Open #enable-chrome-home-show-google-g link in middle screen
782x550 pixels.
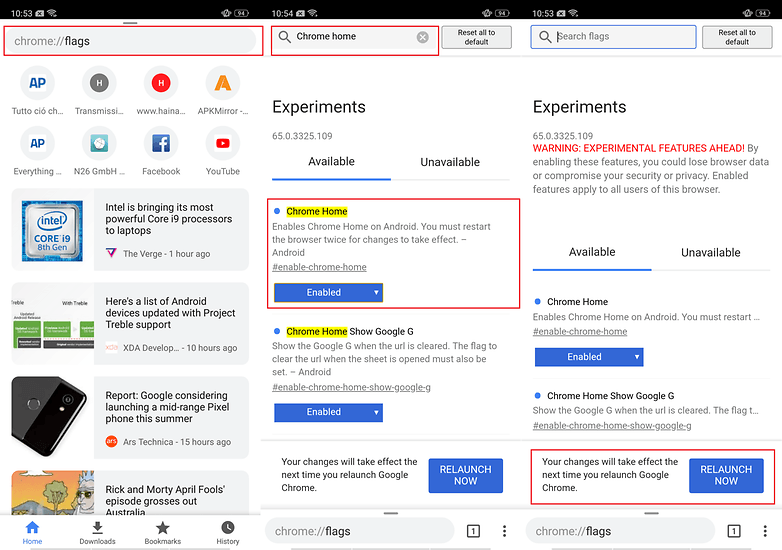click(x=351, y=387)
